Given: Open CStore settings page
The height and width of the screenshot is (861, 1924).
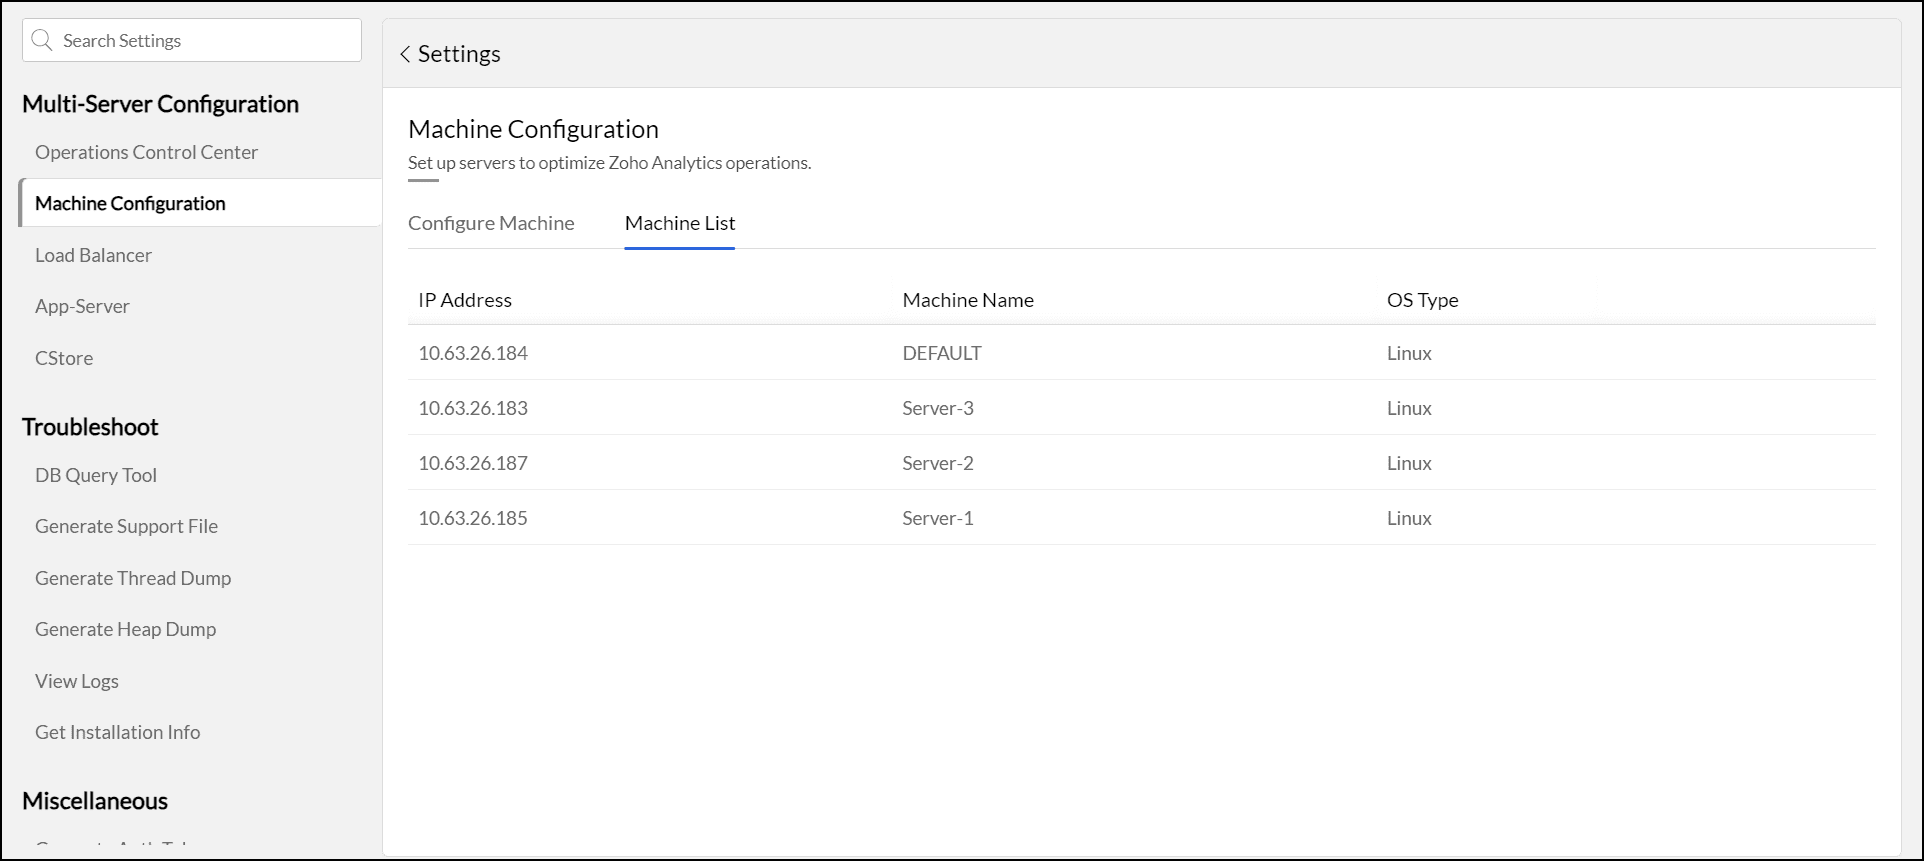Looking at the screenshot, I should (64, 358).
